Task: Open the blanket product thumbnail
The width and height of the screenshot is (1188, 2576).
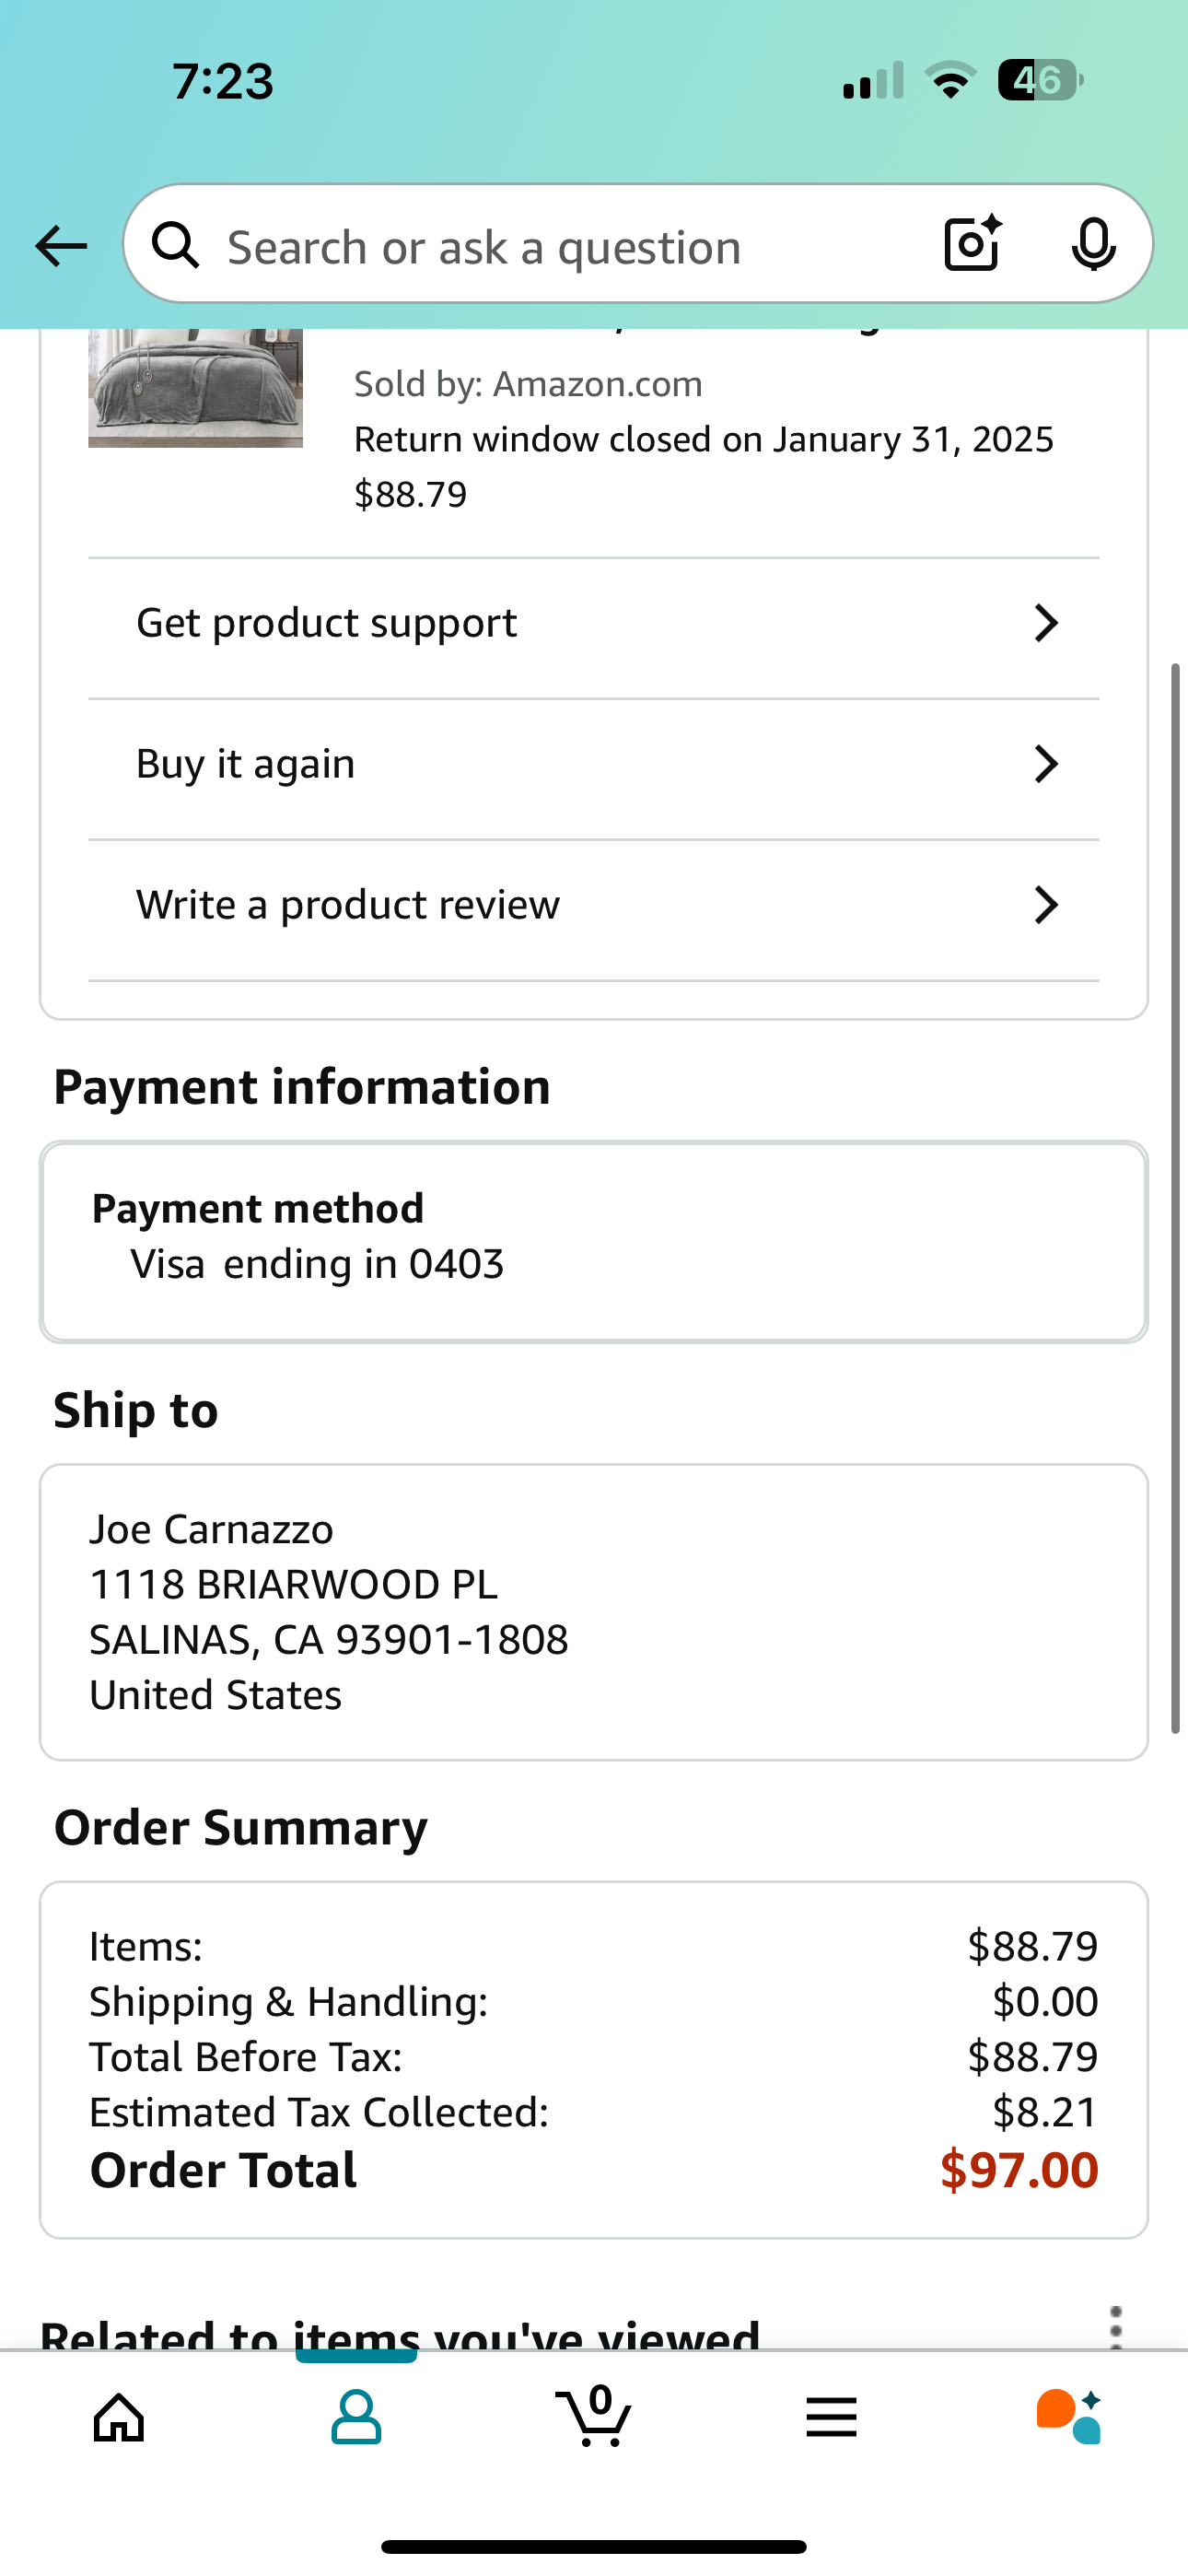Action: point(195,388)
